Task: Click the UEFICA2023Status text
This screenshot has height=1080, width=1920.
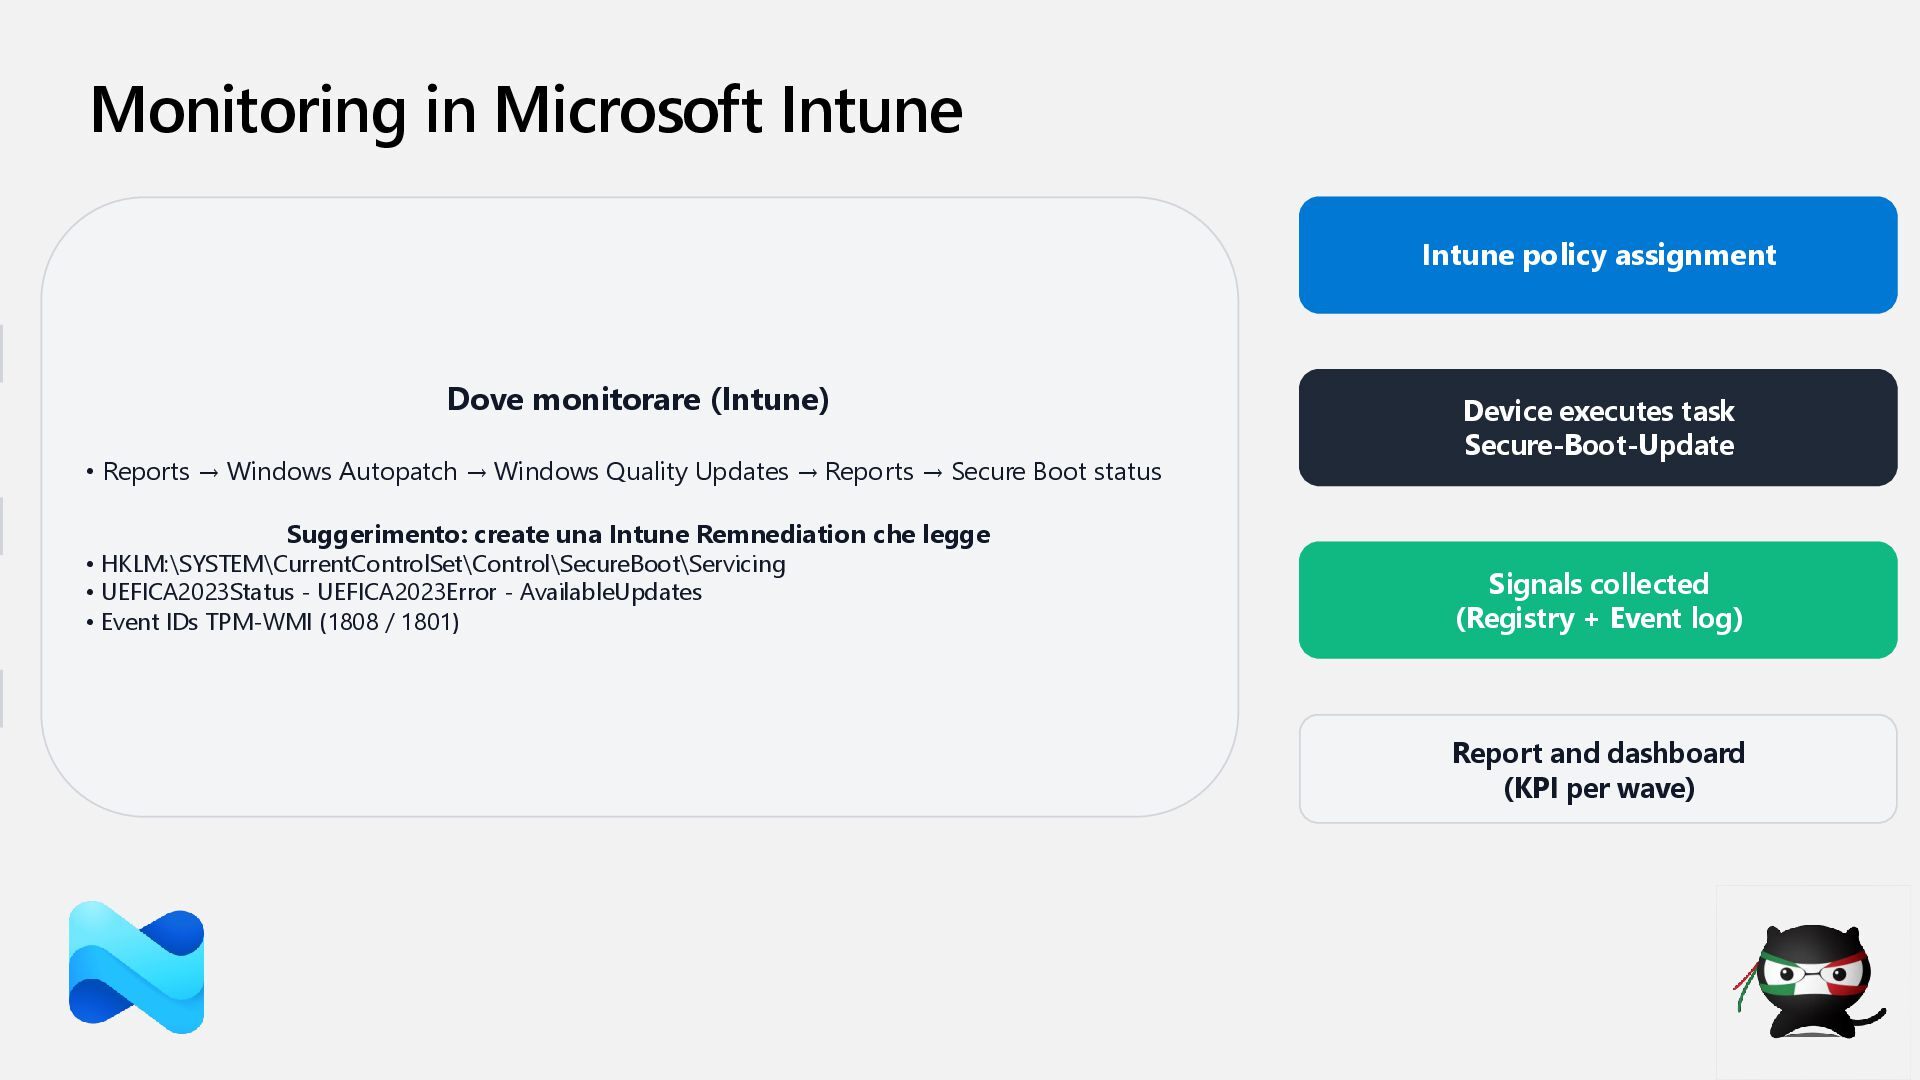Action: point(197,592)
